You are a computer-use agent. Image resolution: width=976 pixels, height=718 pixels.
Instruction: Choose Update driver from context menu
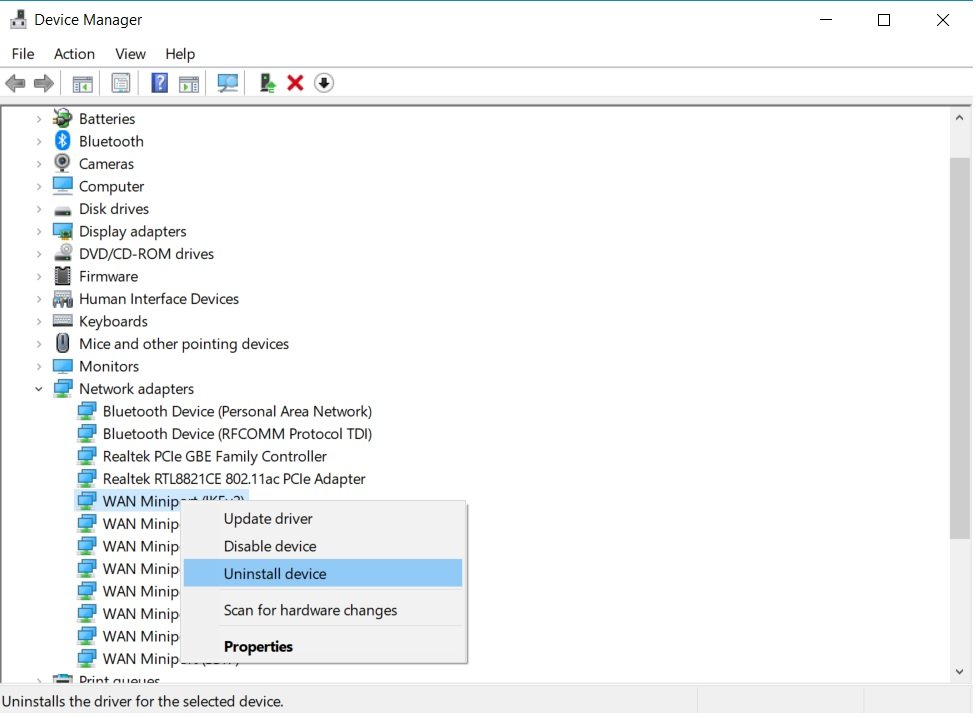(322, 518)
